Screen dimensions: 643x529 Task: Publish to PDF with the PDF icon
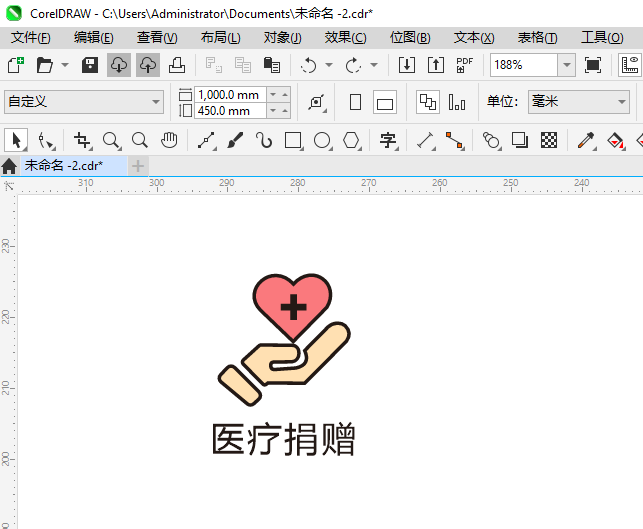coord(464,65)
